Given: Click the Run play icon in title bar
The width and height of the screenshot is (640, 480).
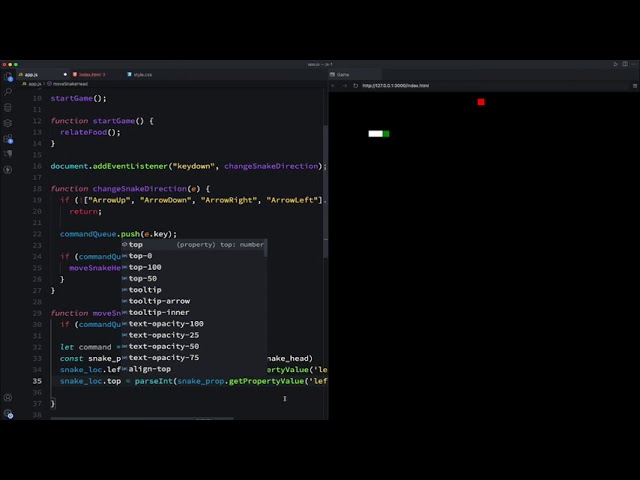Looking at the screenshot, I should tap(615, 64).
